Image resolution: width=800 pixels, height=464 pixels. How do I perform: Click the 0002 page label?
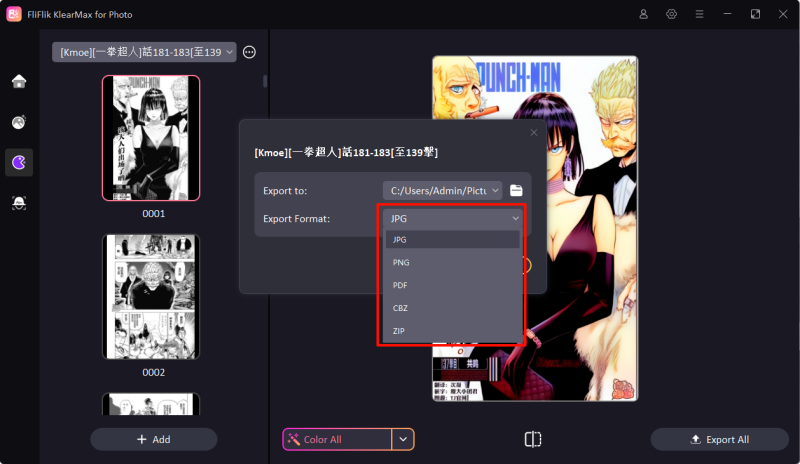(x=154, y=373)
